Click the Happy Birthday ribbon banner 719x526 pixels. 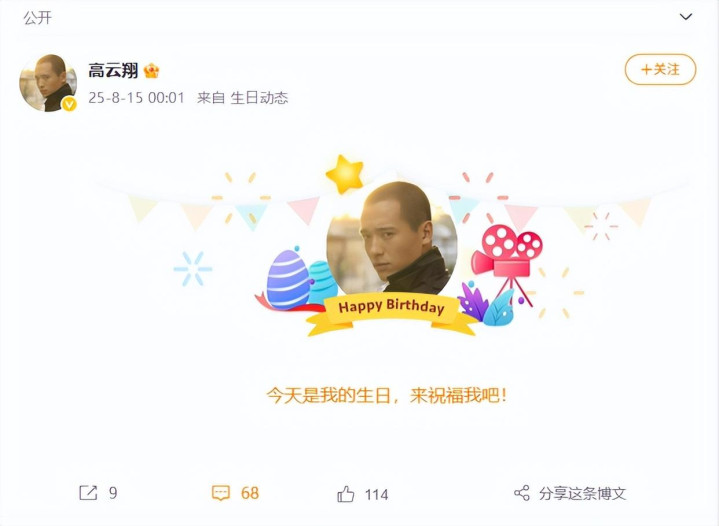391,312
